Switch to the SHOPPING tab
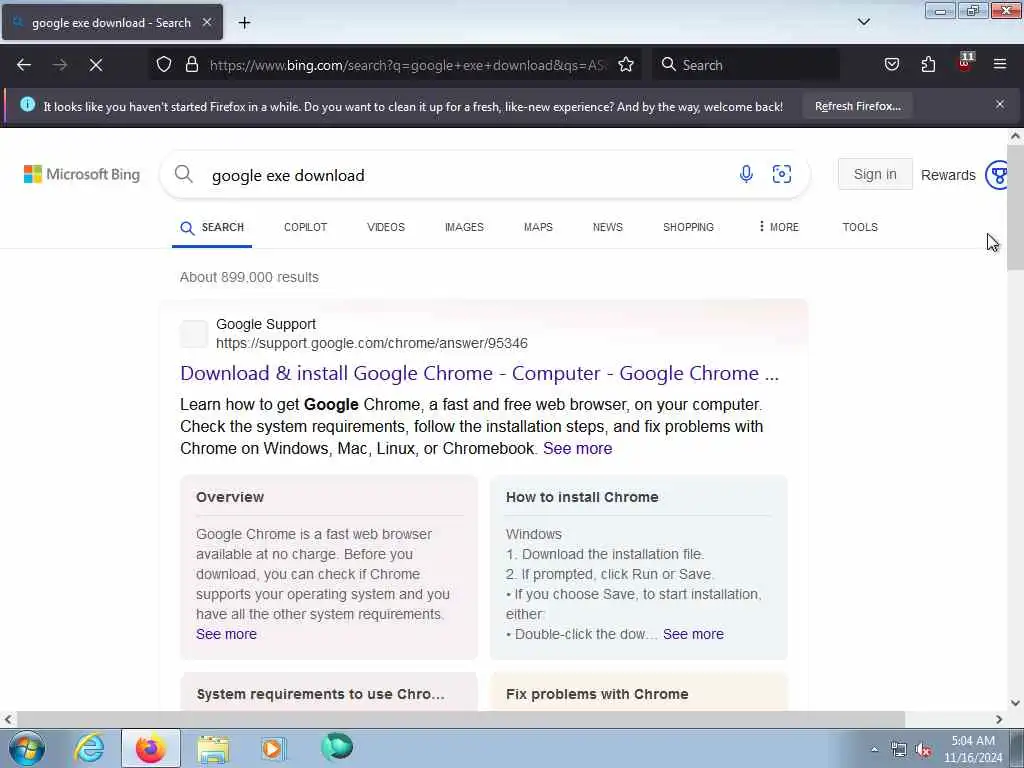 click(x=688, y=227)
